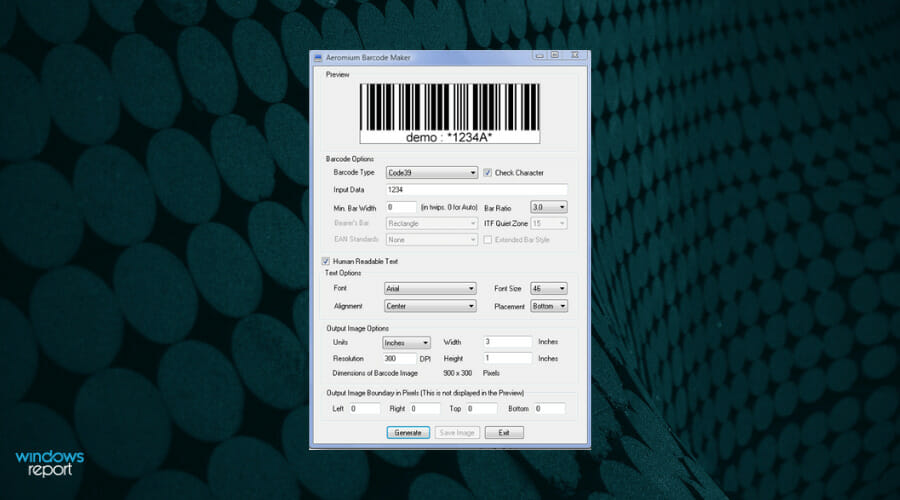Click the Bottom boundary field
The width and height of the screenshot is (900, 500).
(x=550, y=409)
